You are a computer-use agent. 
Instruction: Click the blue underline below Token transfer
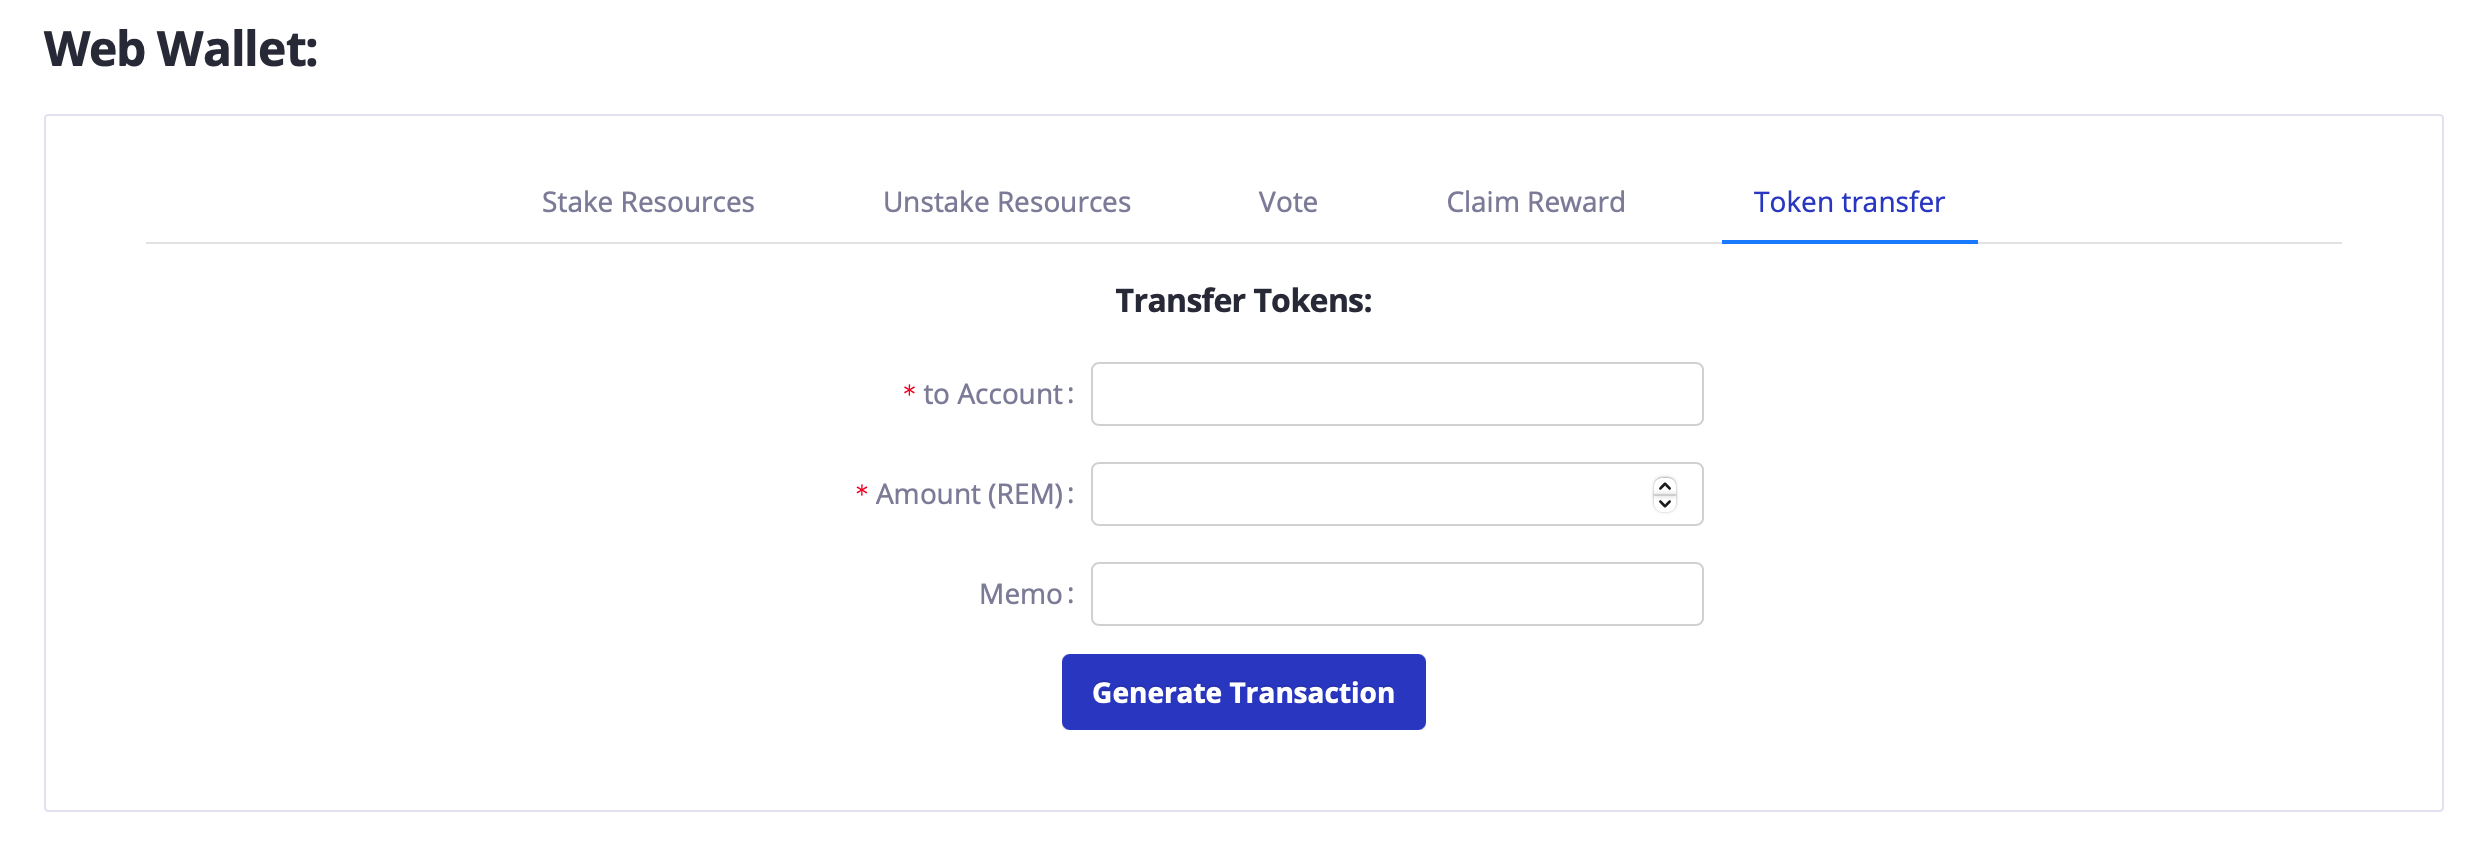(1849, 241)
